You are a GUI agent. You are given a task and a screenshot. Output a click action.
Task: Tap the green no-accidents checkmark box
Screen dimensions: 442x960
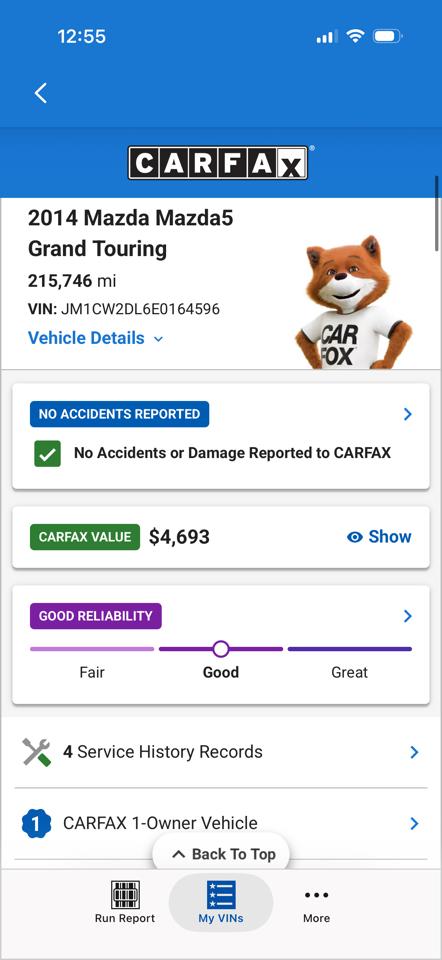47,454
